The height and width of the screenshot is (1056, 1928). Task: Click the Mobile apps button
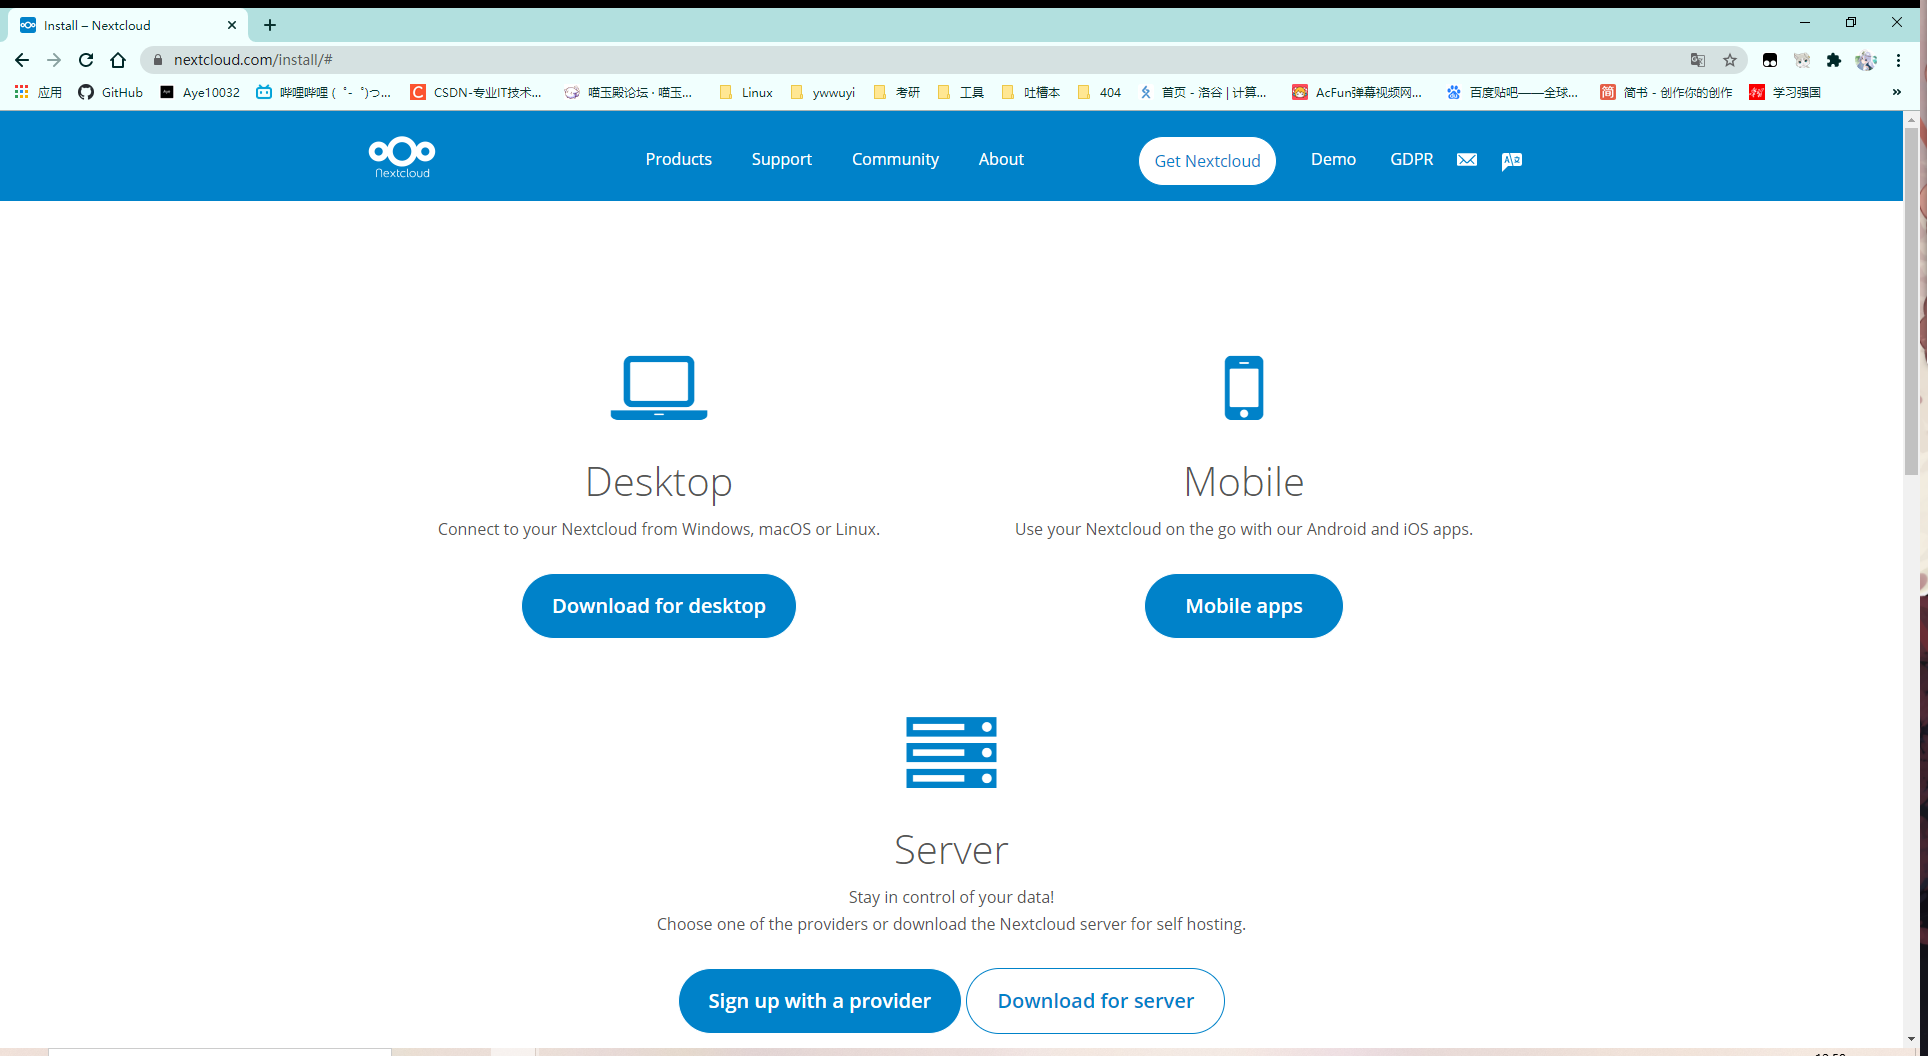coord(1244,606)
